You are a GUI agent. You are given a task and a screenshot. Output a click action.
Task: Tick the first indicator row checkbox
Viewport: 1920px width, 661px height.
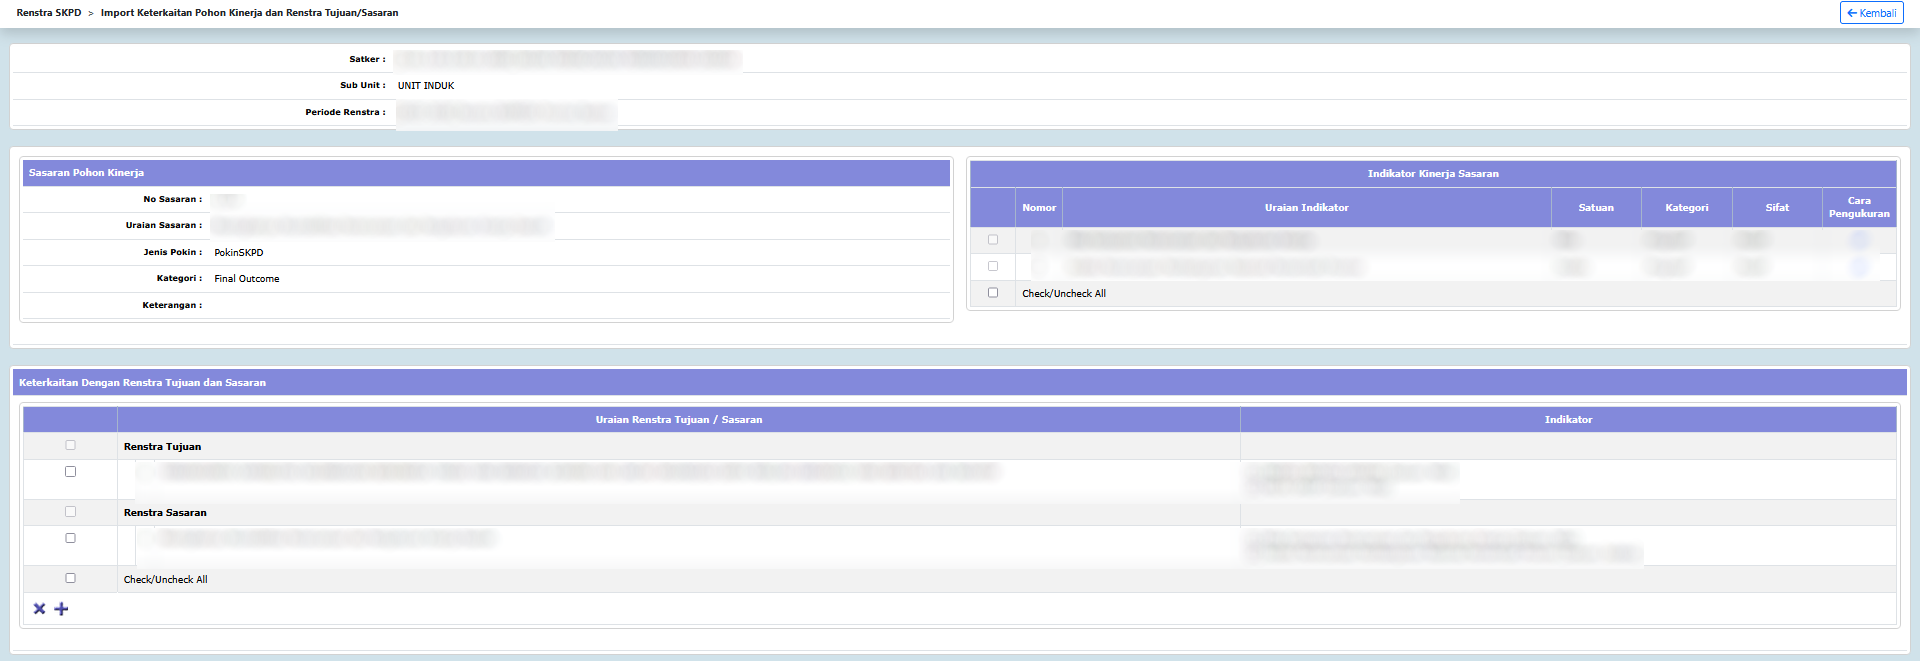(993, 240)
